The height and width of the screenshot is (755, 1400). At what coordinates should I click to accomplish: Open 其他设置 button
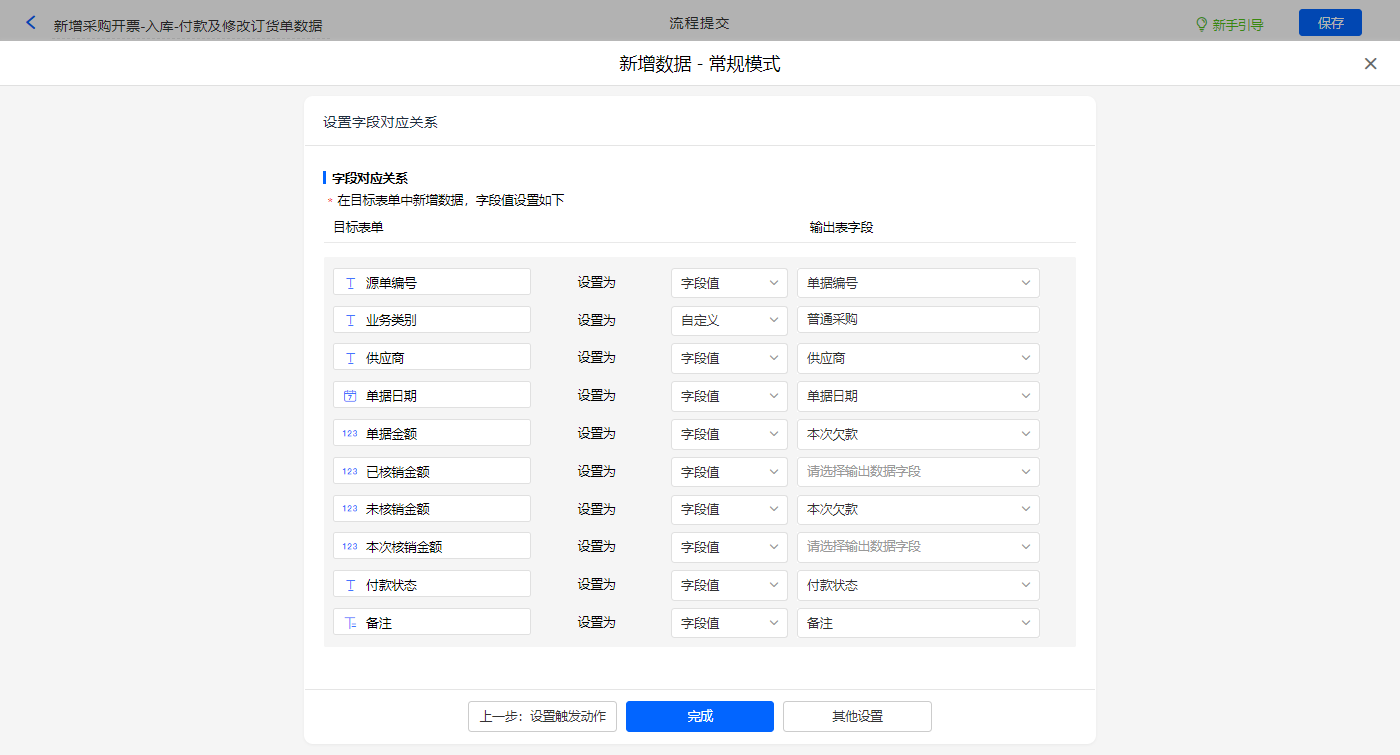click(x=857, y=716)
